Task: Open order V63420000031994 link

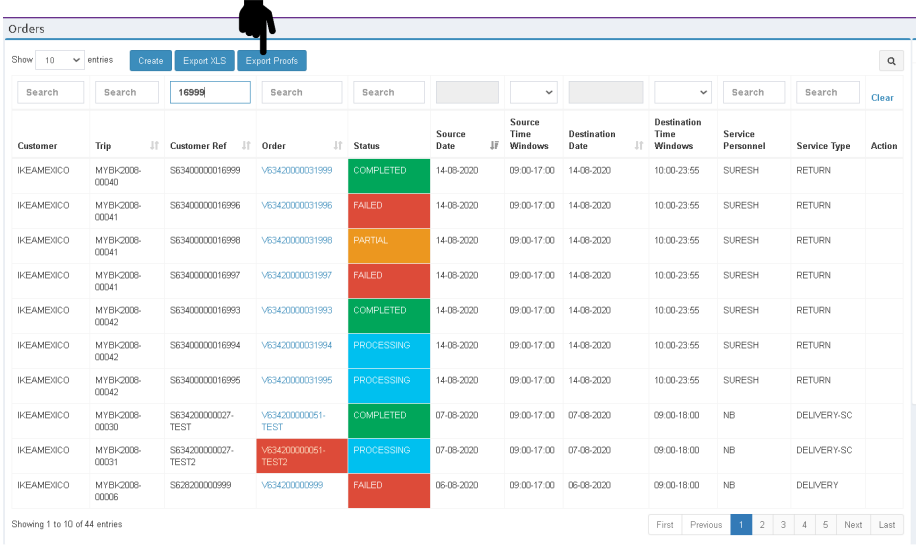Action: tap(297, 345)
